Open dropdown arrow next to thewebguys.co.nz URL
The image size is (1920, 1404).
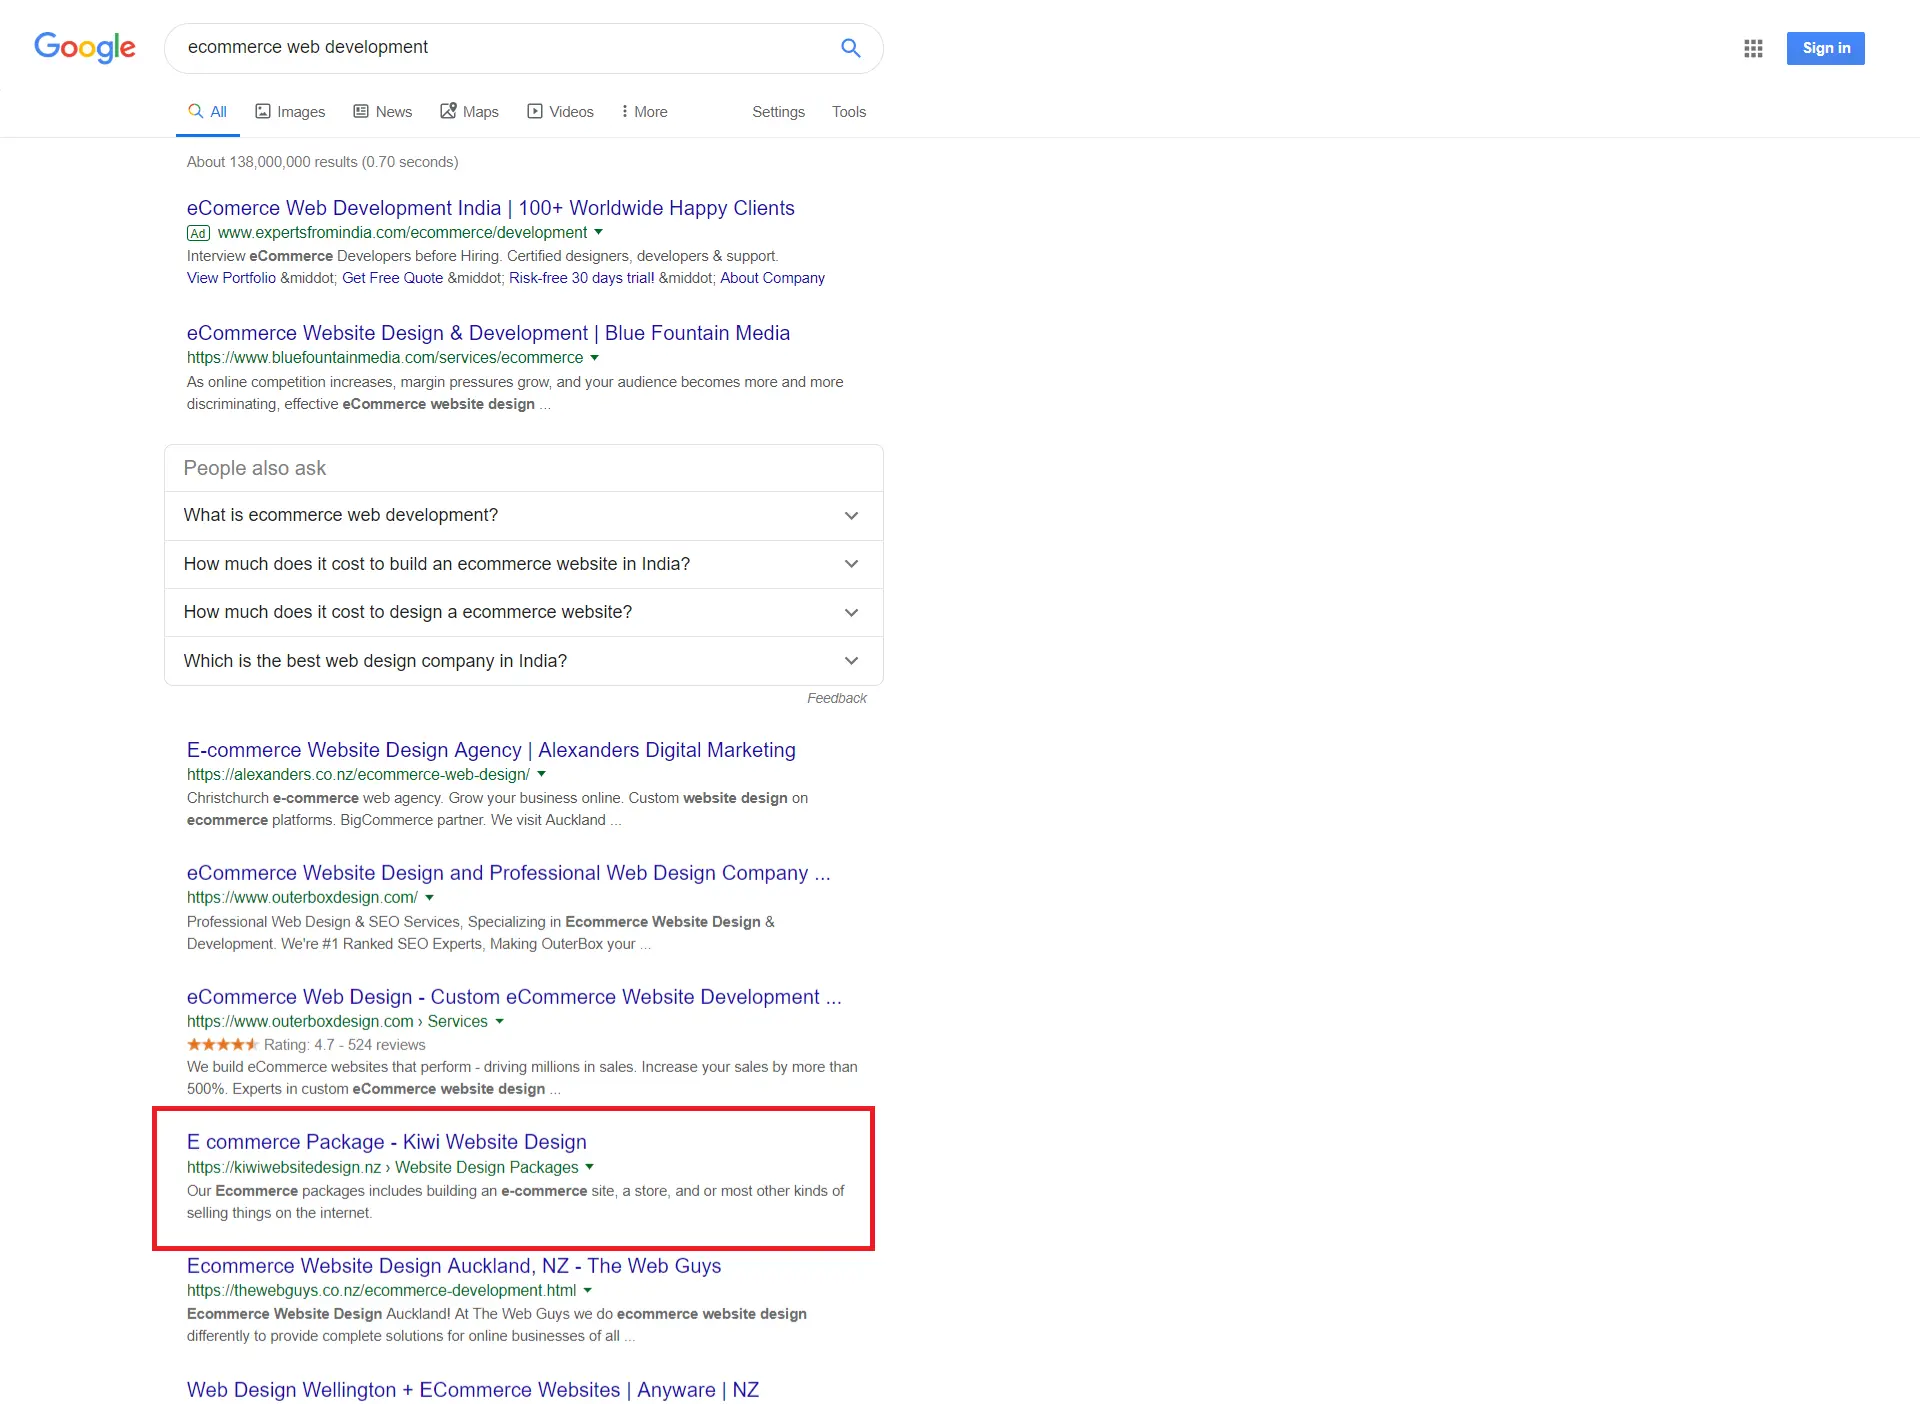[x=588, y=1290]
